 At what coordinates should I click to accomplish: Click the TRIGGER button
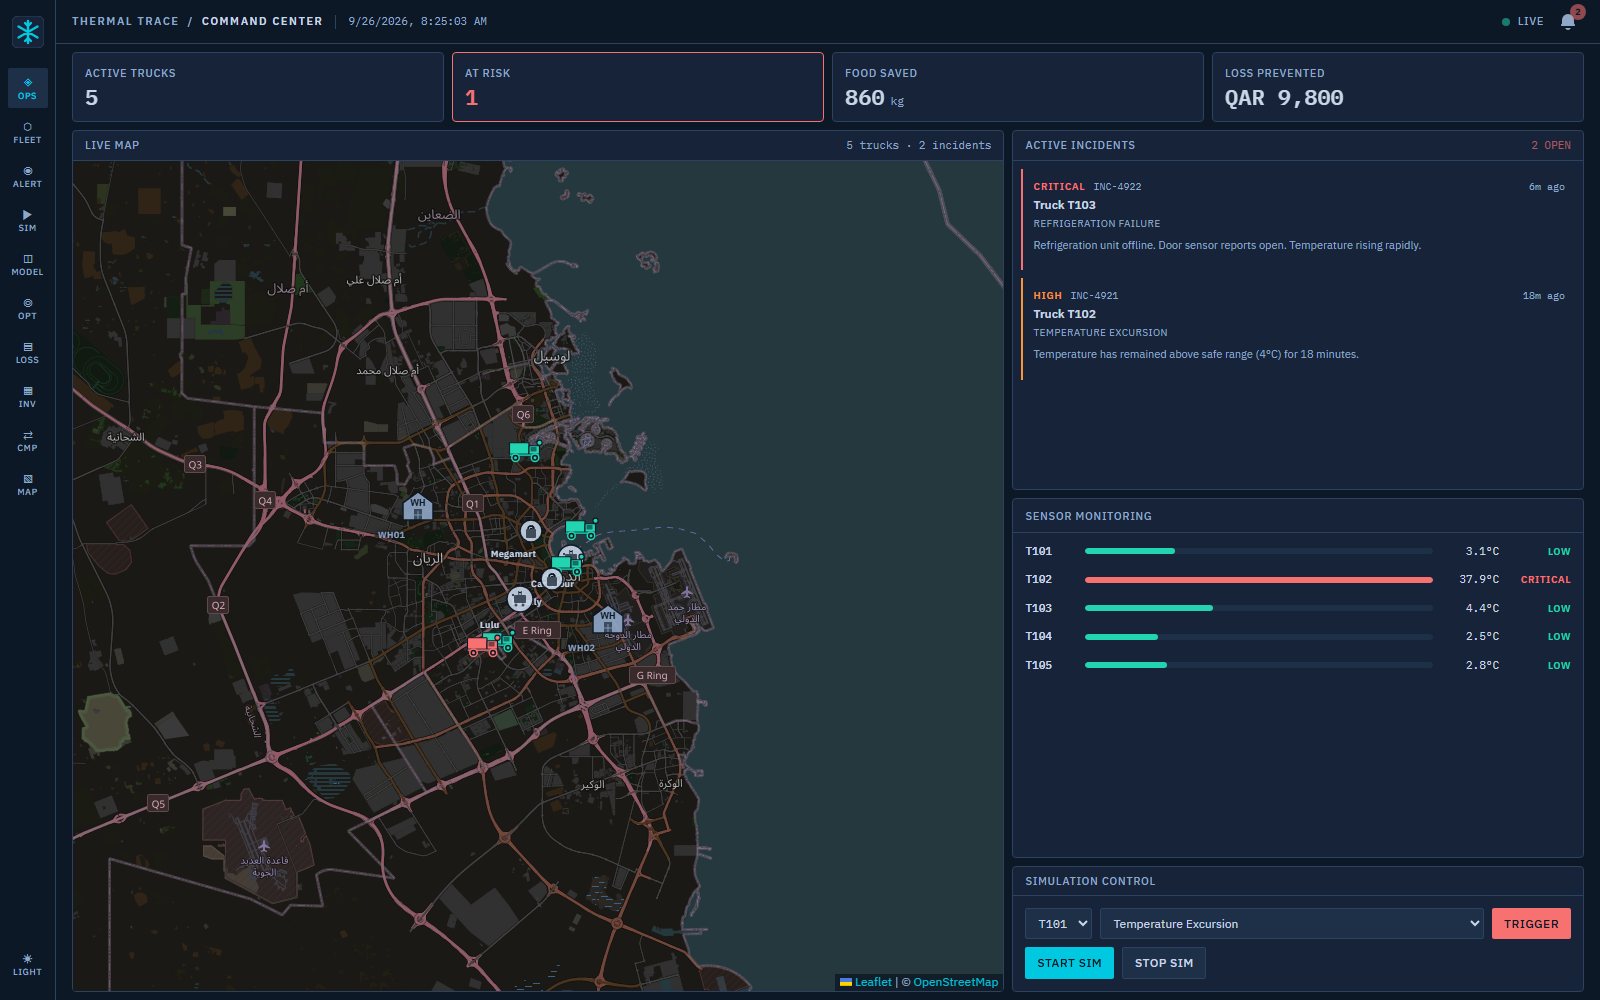pyautogui.click(x=1531, y=924)
